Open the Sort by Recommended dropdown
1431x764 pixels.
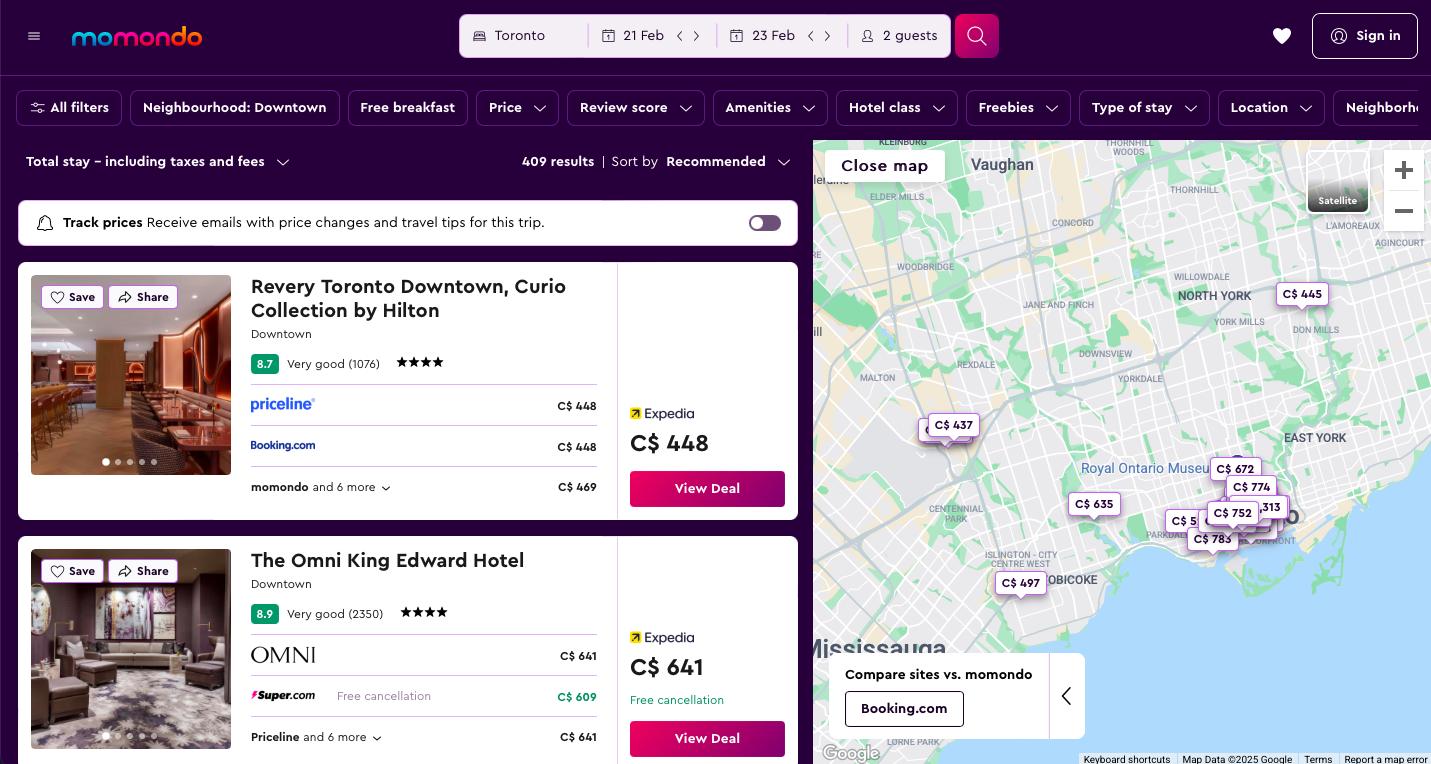click(x=727, y=162)
